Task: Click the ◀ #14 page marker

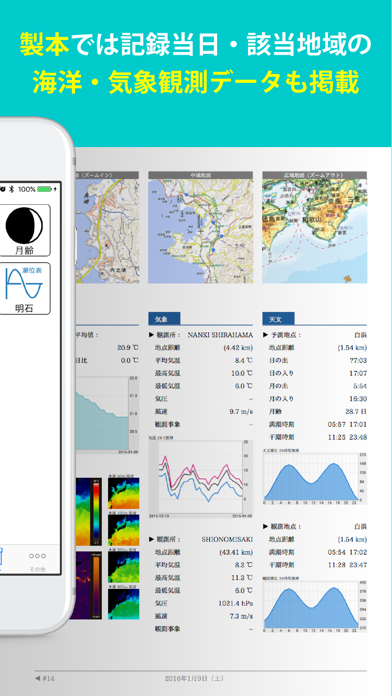Action: [45, 678]
